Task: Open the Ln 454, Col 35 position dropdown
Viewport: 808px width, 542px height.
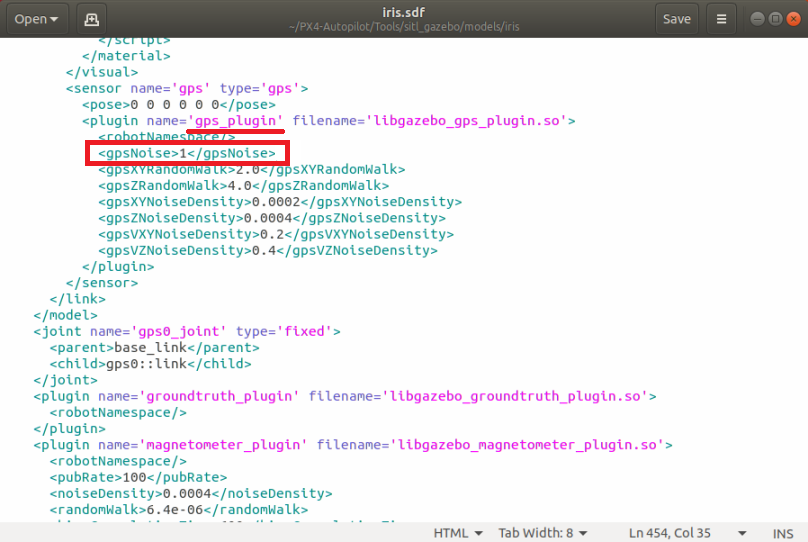Action: click(x=687, y=533)
